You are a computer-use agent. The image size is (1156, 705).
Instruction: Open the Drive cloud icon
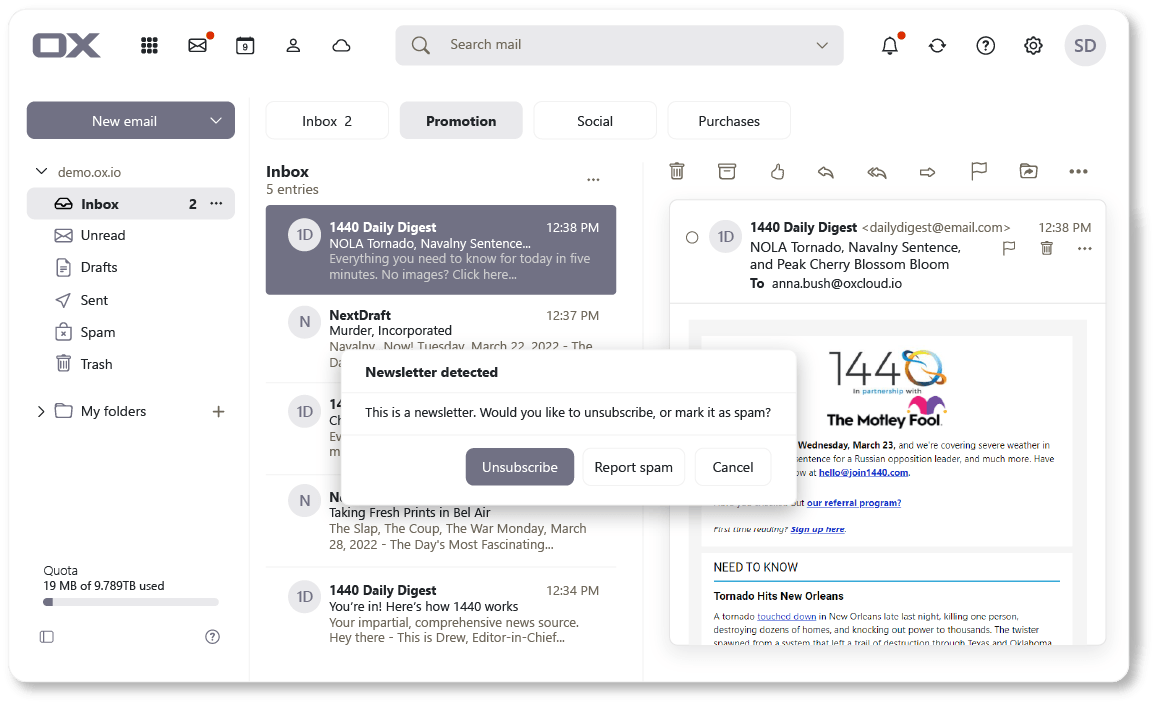coord(341,46)
